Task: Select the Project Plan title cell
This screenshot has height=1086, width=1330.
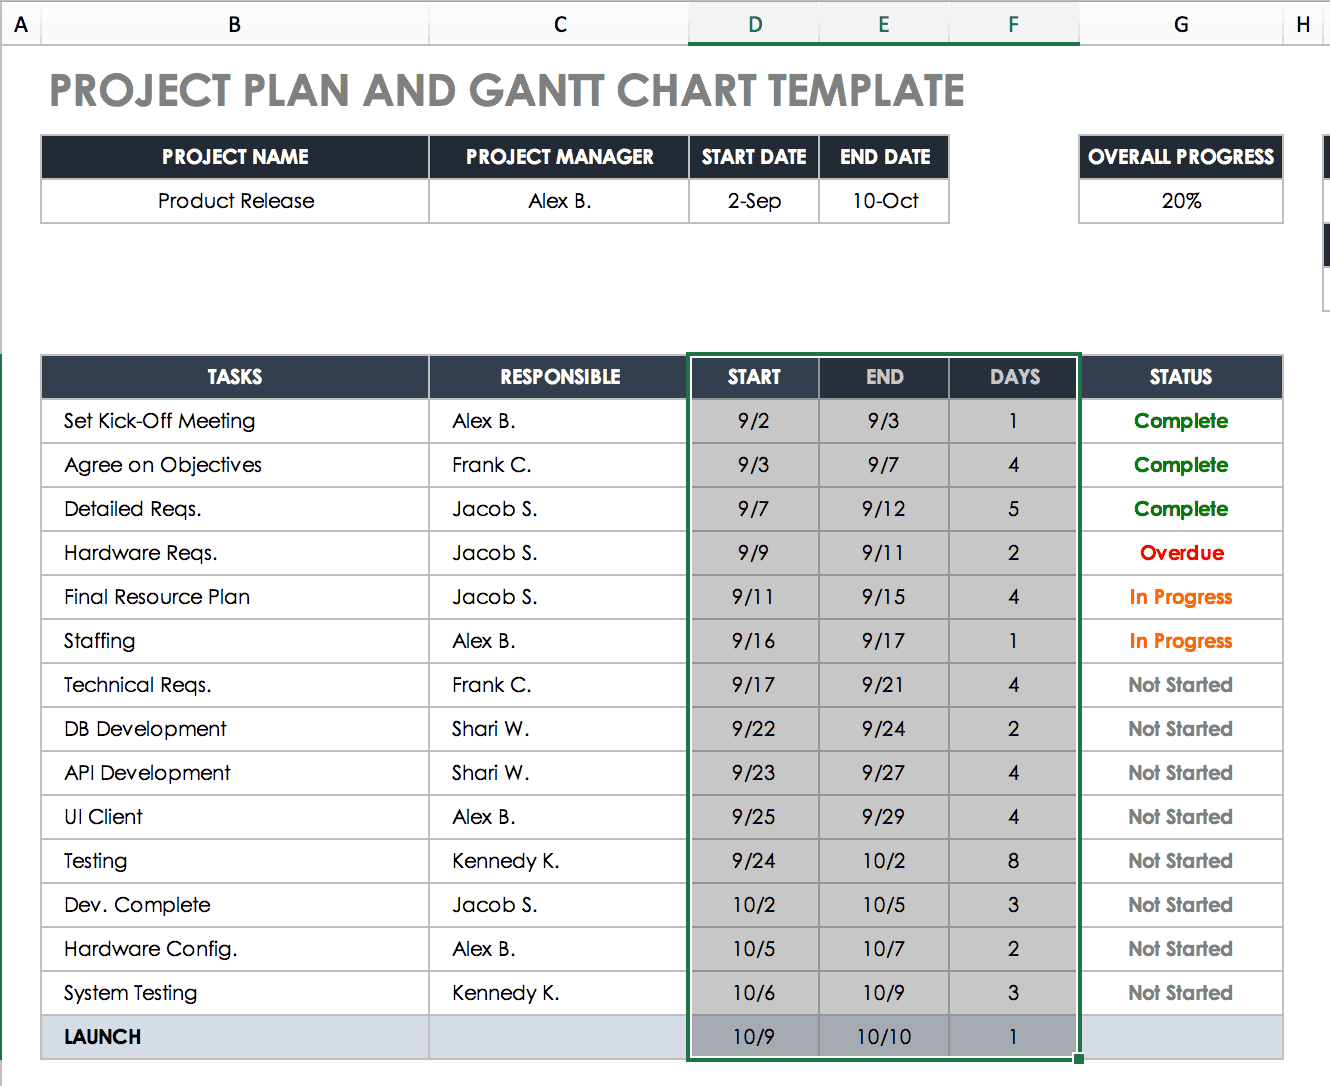Action: [506, 91]
